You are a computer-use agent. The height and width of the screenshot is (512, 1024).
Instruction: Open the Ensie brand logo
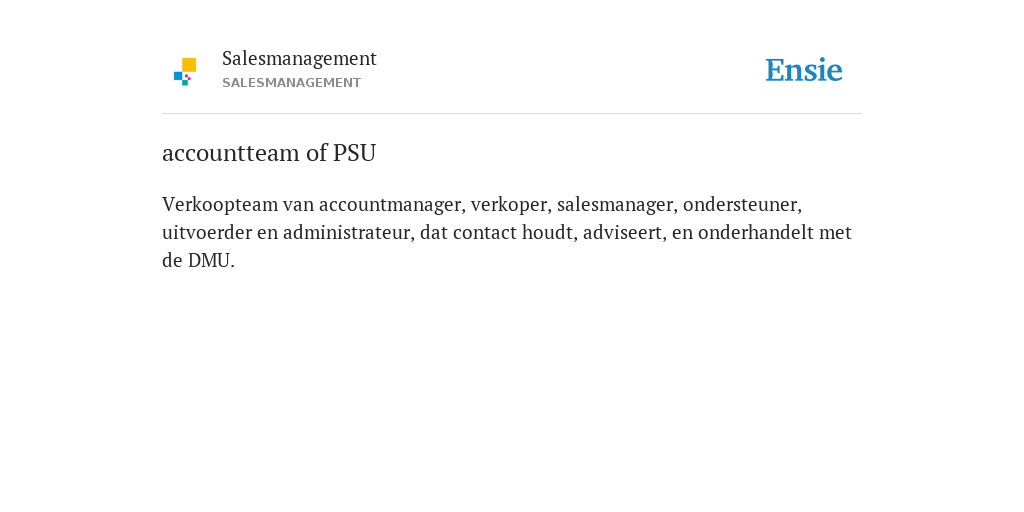[804, 70]
